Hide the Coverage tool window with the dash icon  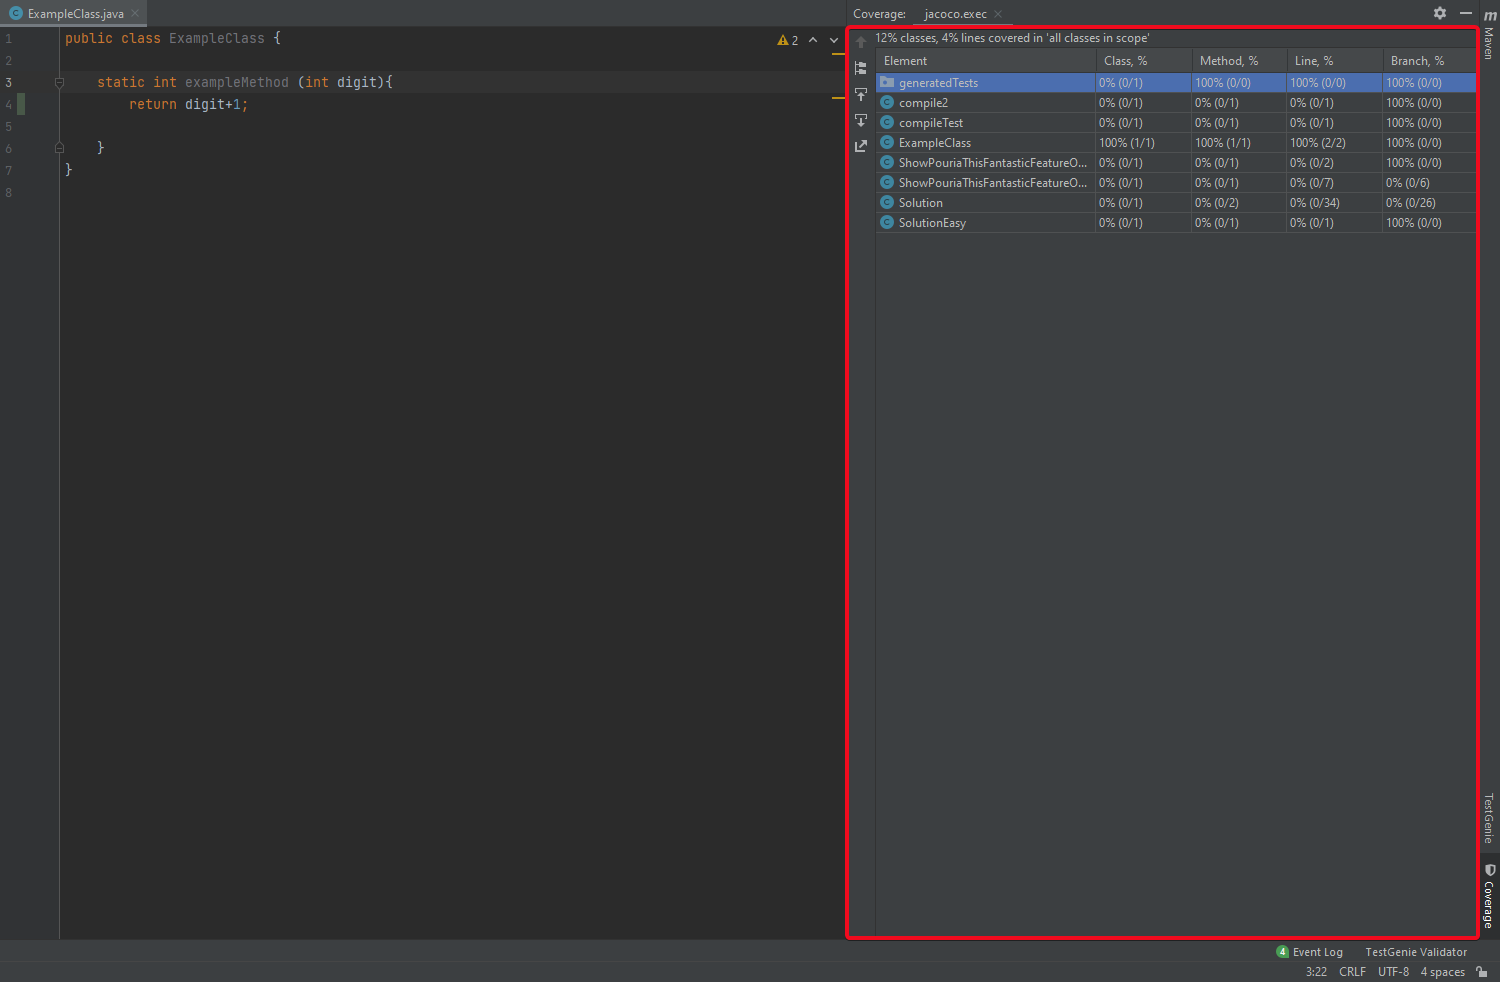click(1466, 13)
